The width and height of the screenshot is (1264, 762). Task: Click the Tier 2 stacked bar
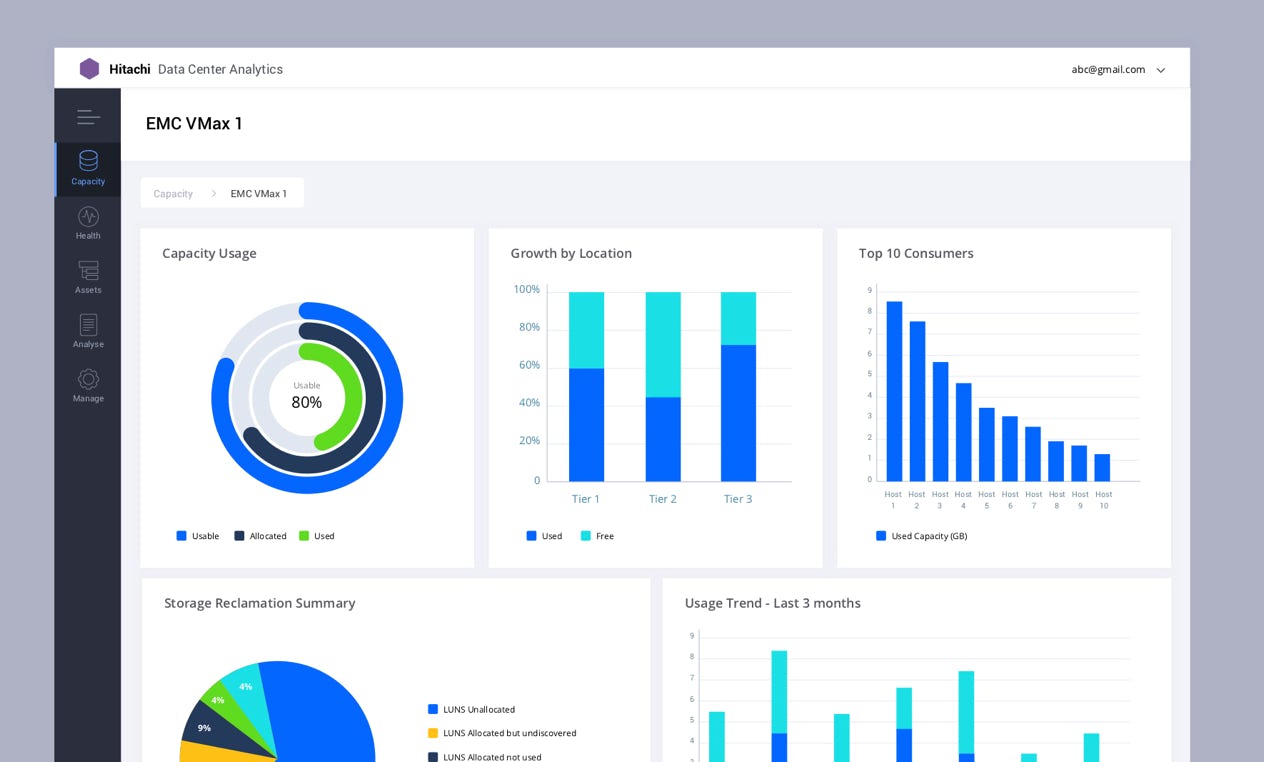point(662,387)
